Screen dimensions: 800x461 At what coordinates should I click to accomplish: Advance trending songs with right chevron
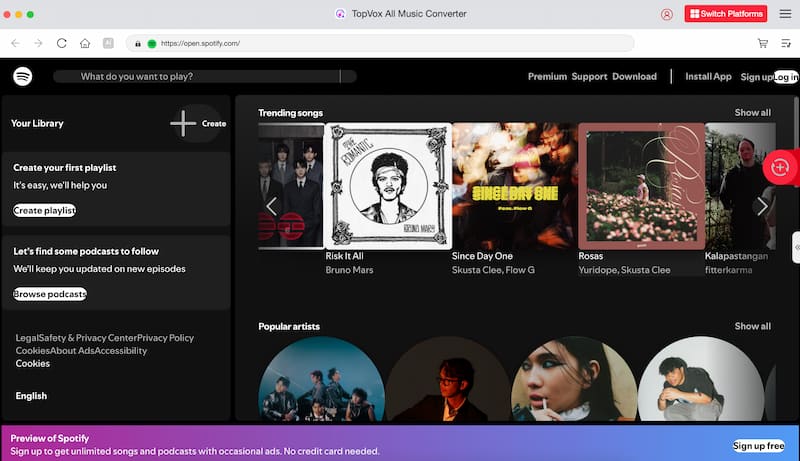762,207
